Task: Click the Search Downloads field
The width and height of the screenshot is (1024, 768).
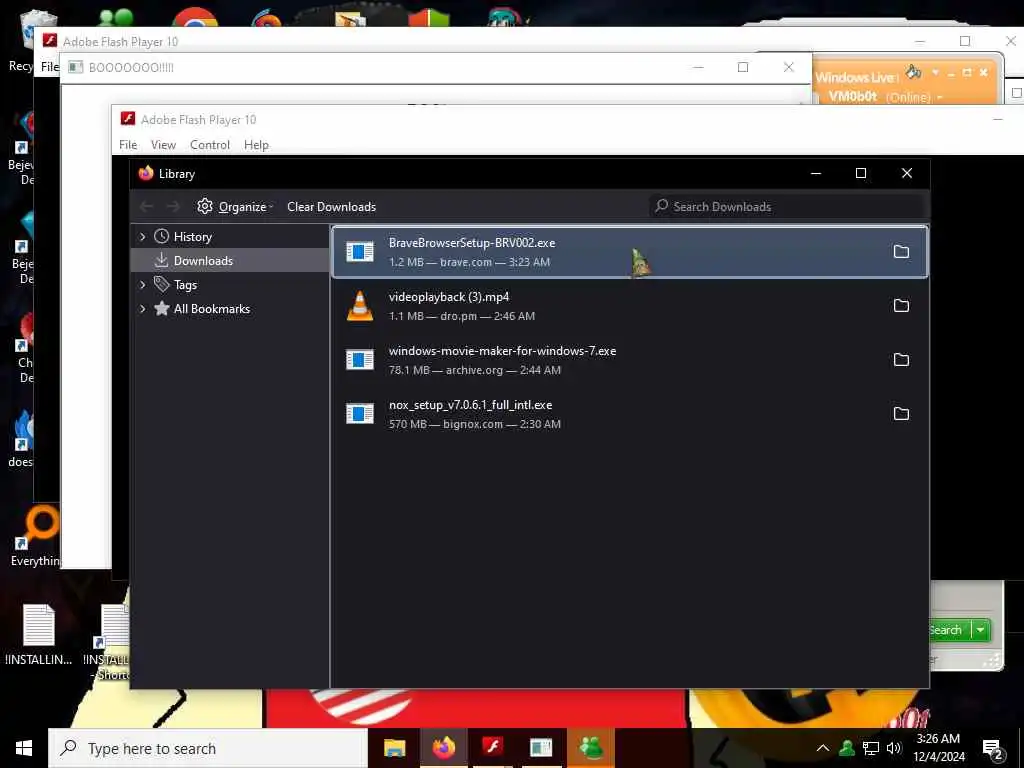Action: 787,206
